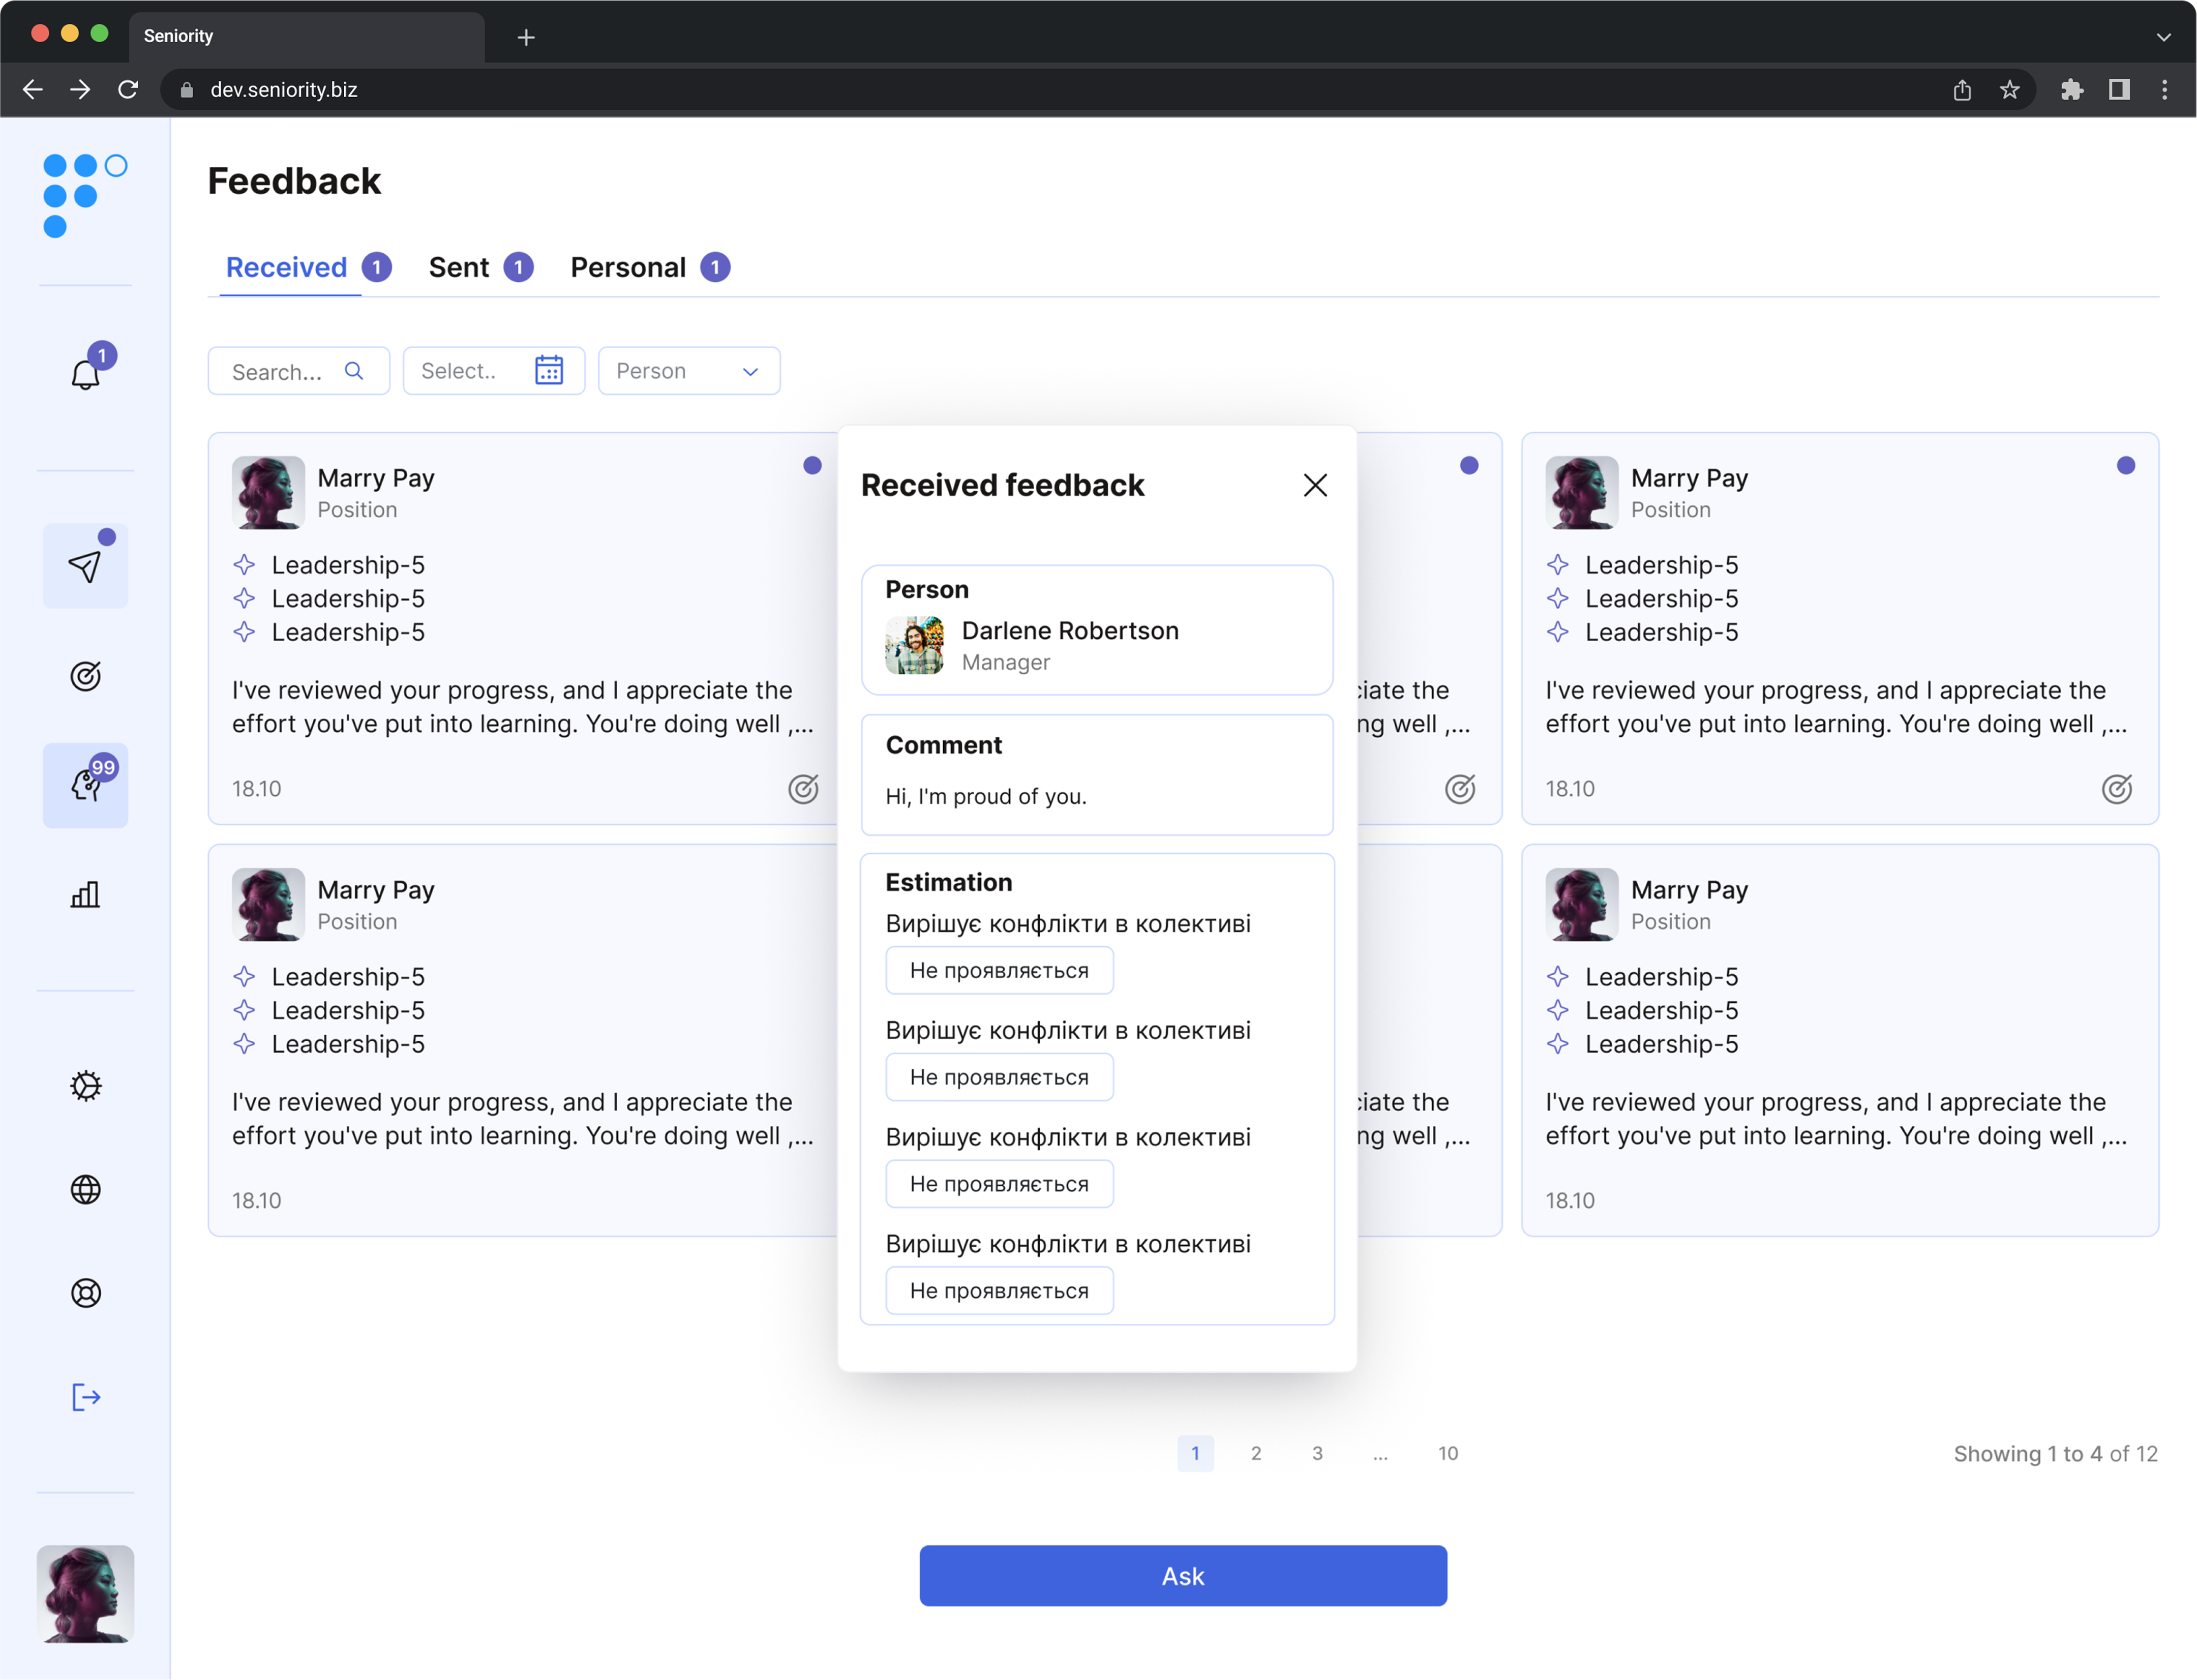
Task: Open the settings gear in the sidebar
Action: (85, 1086)
